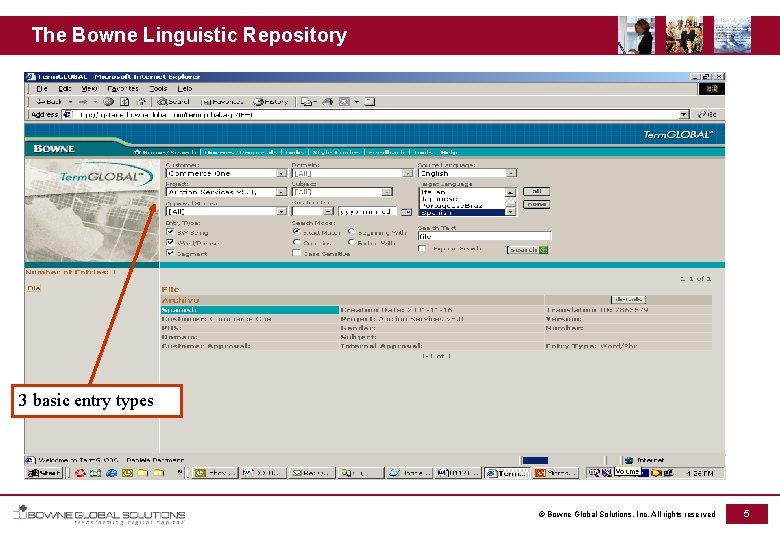Click the Mail icon in IE toolbar
The width and height of the screenshot is (780, 540).
pos(308,101)
